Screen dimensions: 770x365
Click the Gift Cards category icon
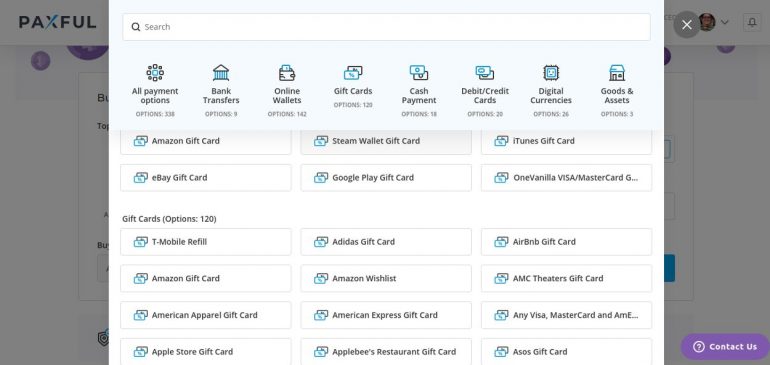pos(353,73)
